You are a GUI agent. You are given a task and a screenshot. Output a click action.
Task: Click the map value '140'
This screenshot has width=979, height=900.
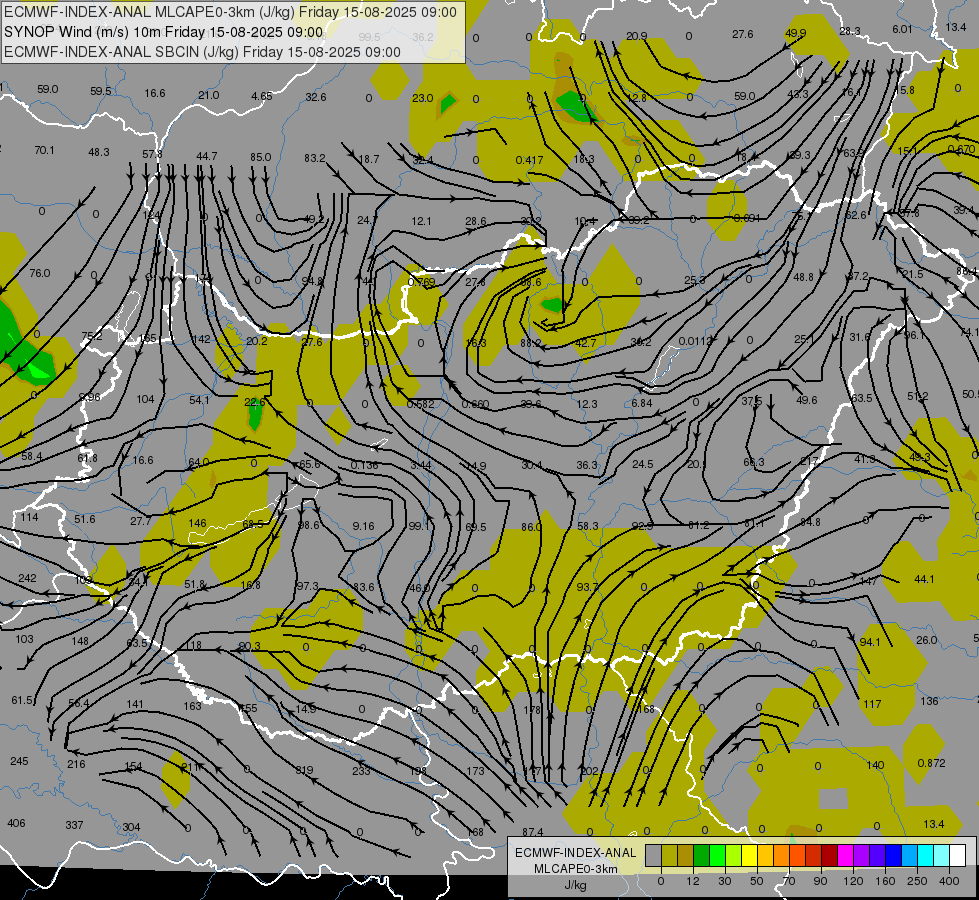click(875, 765)
